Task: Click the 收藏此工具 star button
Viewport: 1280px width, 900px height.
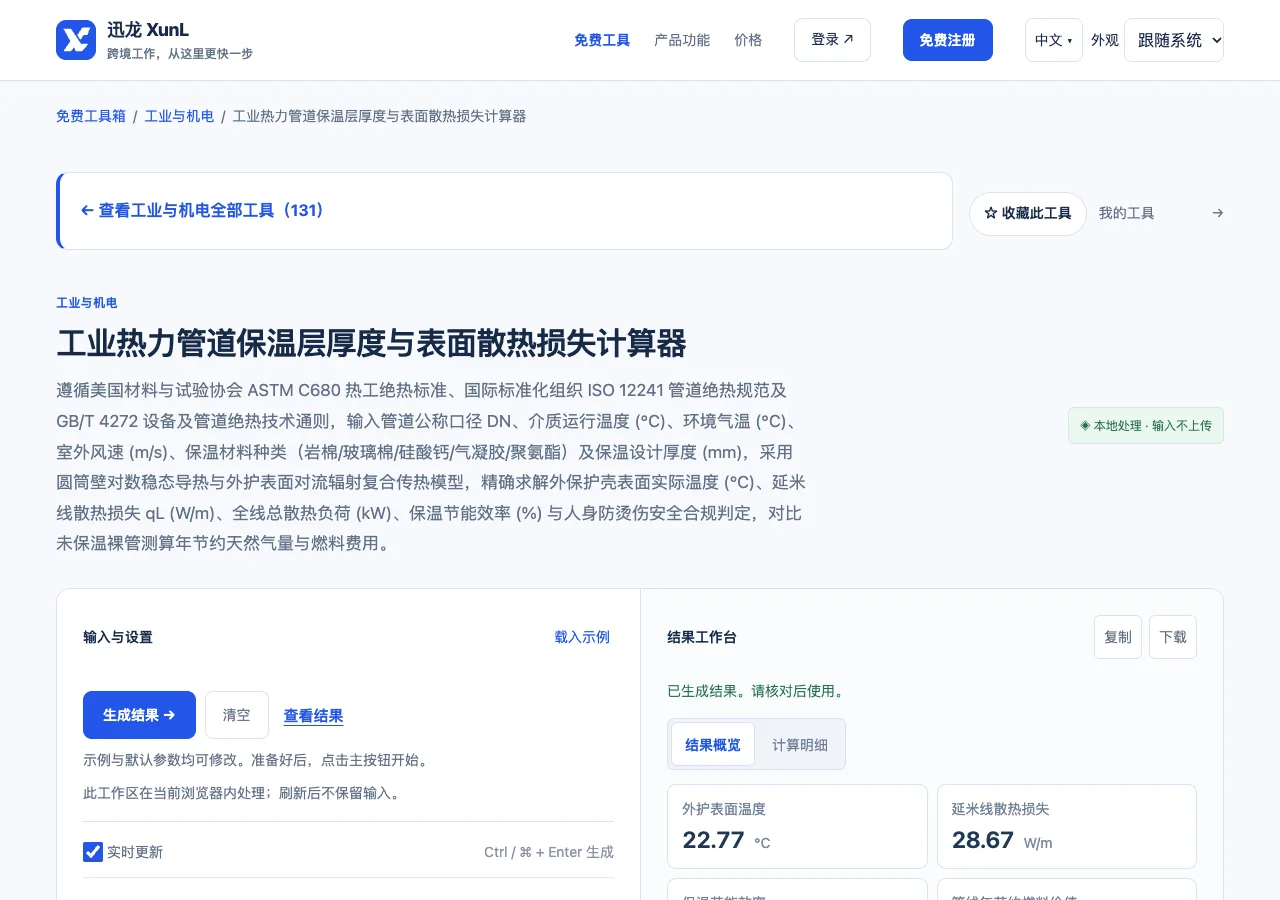Action: tap(1028, 214)
